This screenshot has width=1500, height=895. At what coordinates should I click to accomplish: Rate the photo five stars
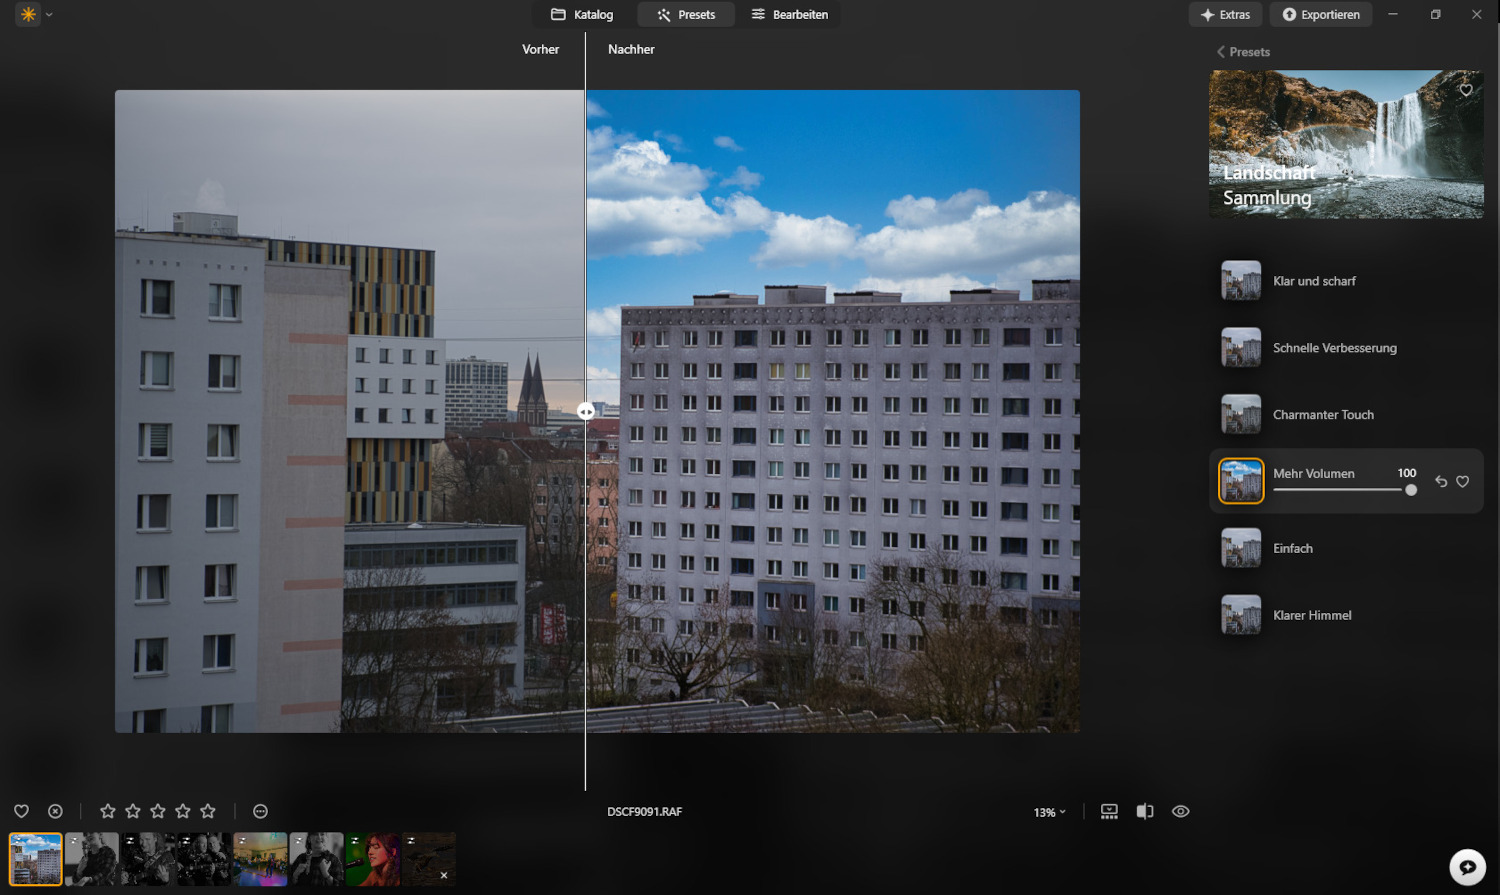(208, 811)
